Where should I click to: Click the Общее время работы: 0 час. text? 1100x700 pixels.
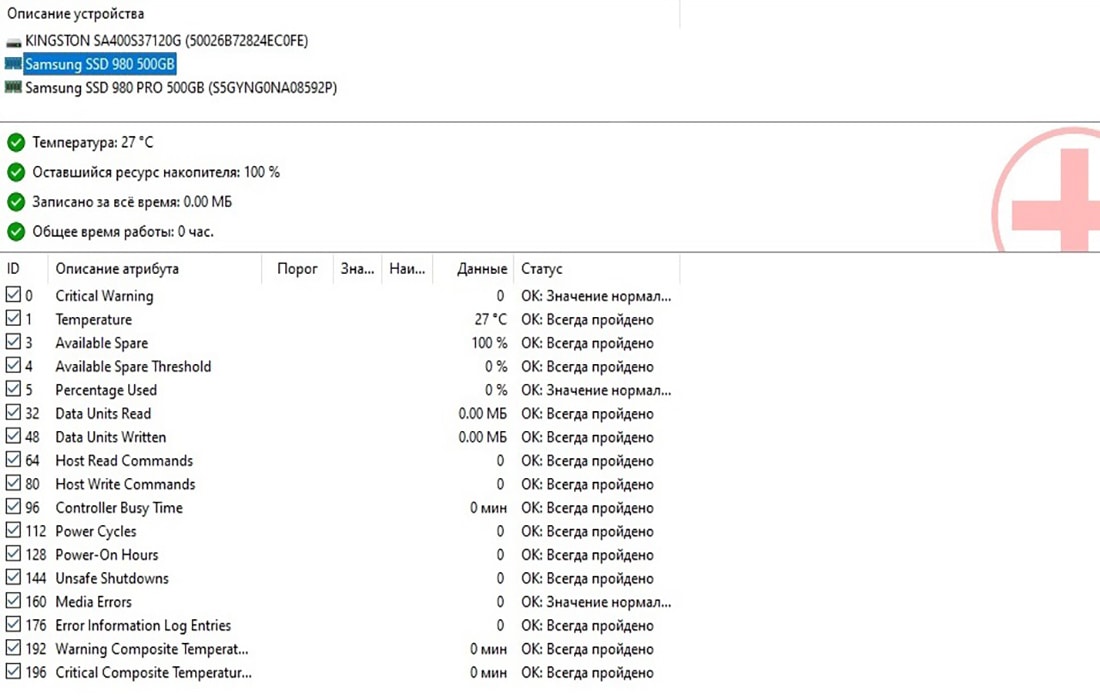tap(123, 232)
